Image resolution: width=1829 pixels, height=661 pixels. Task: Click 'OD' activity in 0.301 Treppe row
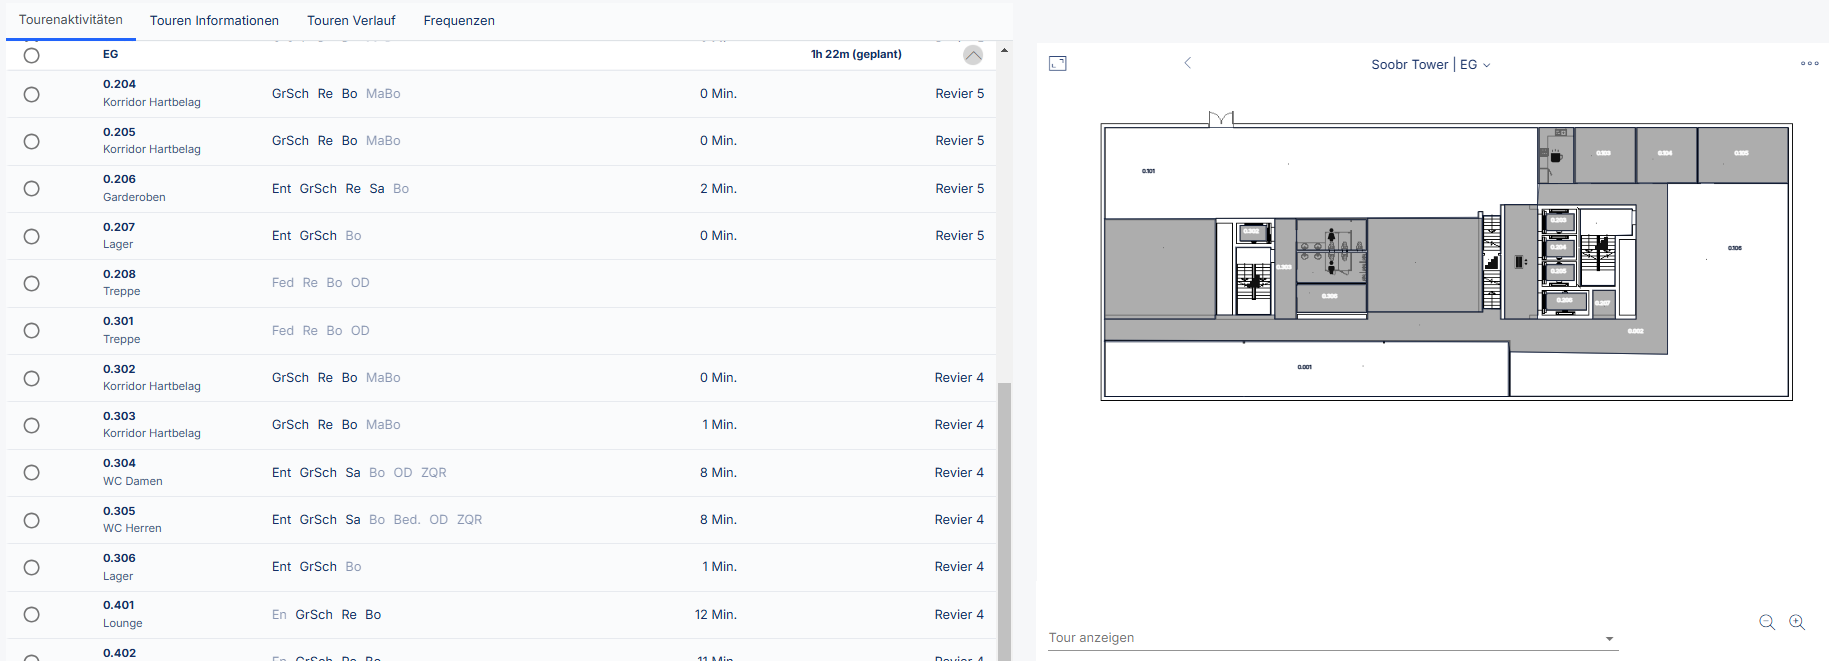pos(360,331)
